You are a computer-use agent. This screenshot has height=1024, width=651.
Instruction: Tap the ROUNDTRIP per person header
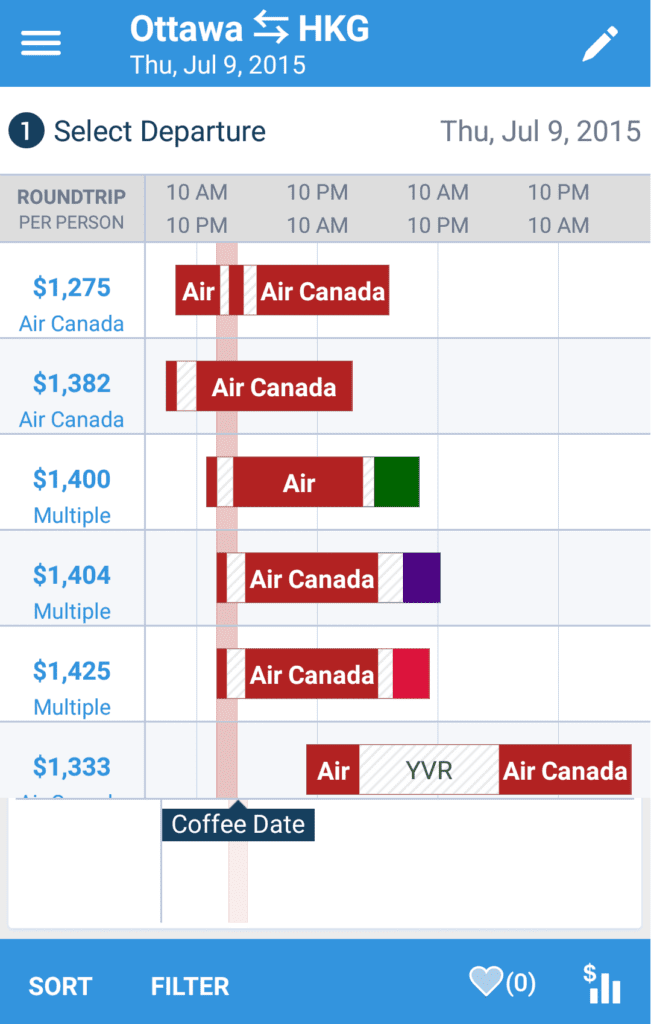[71, 209]
